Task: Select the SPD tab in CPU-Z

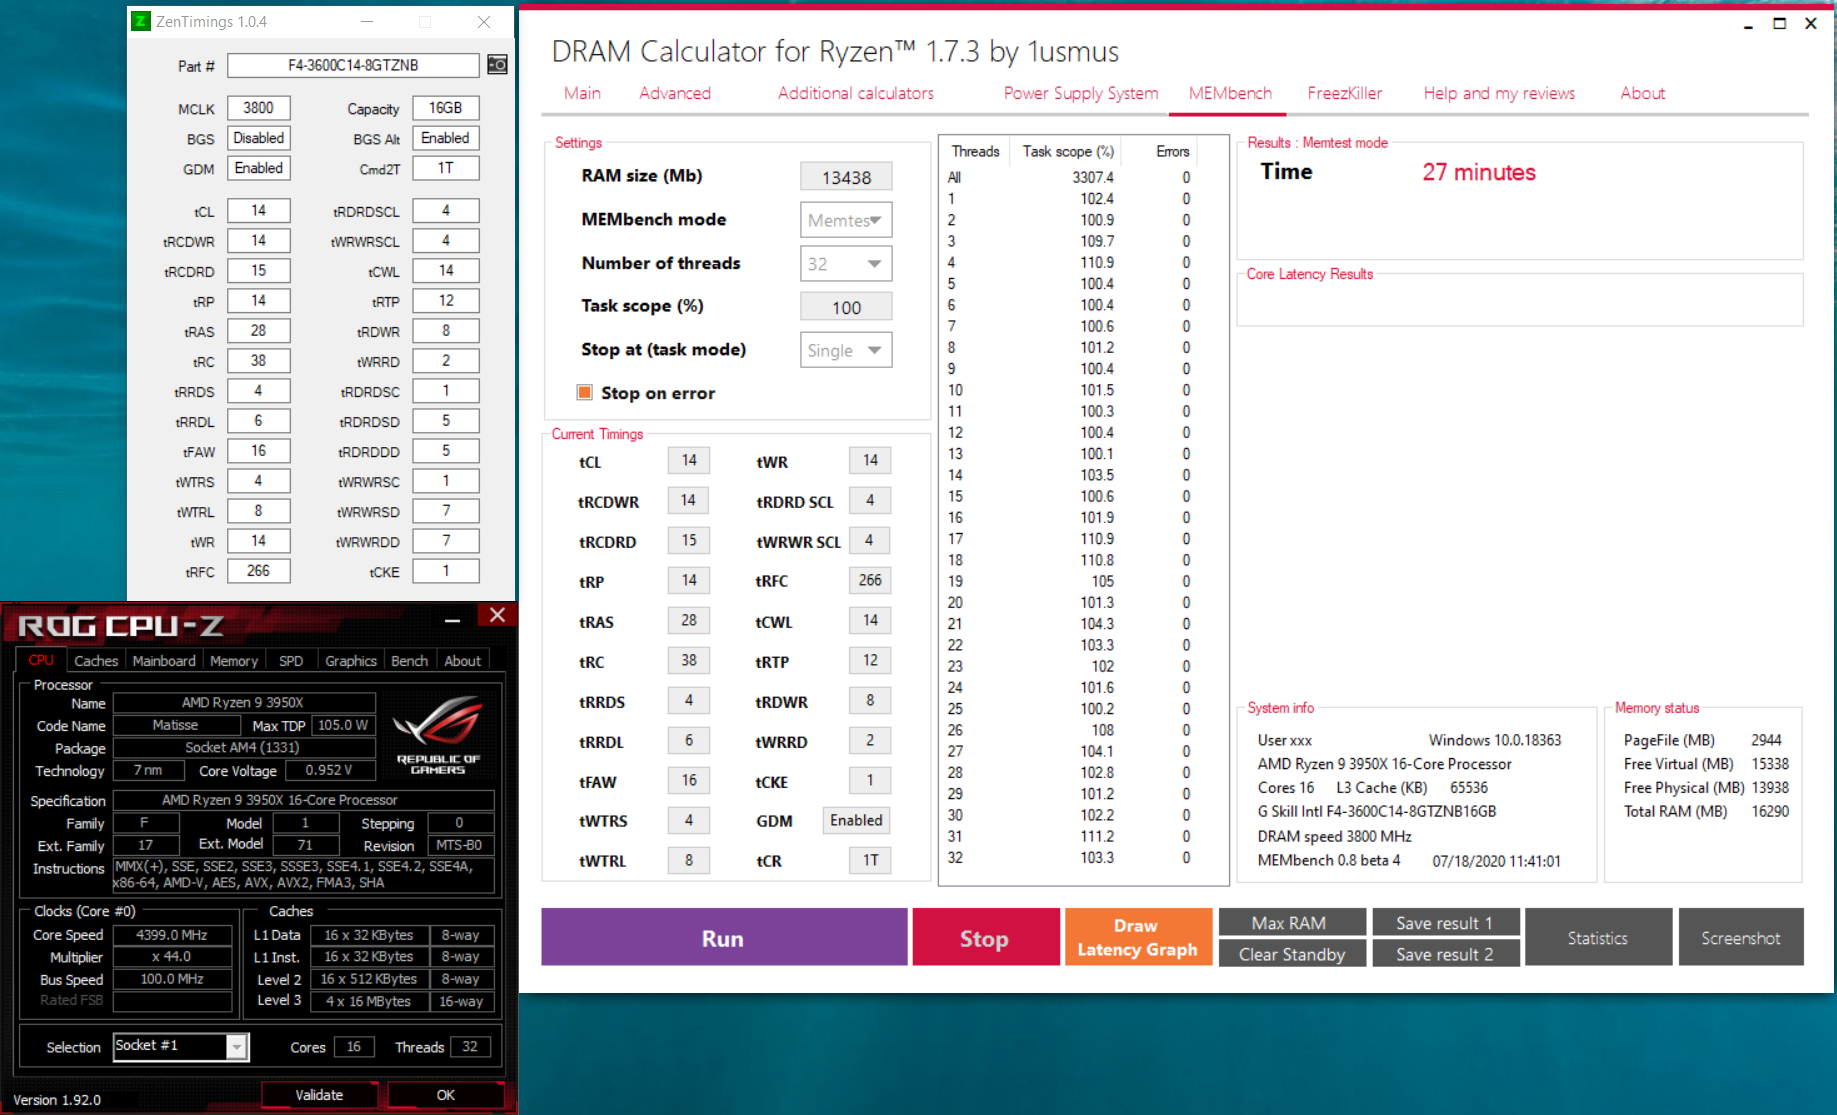Action: pyautogui.click(x=291, y=661)
